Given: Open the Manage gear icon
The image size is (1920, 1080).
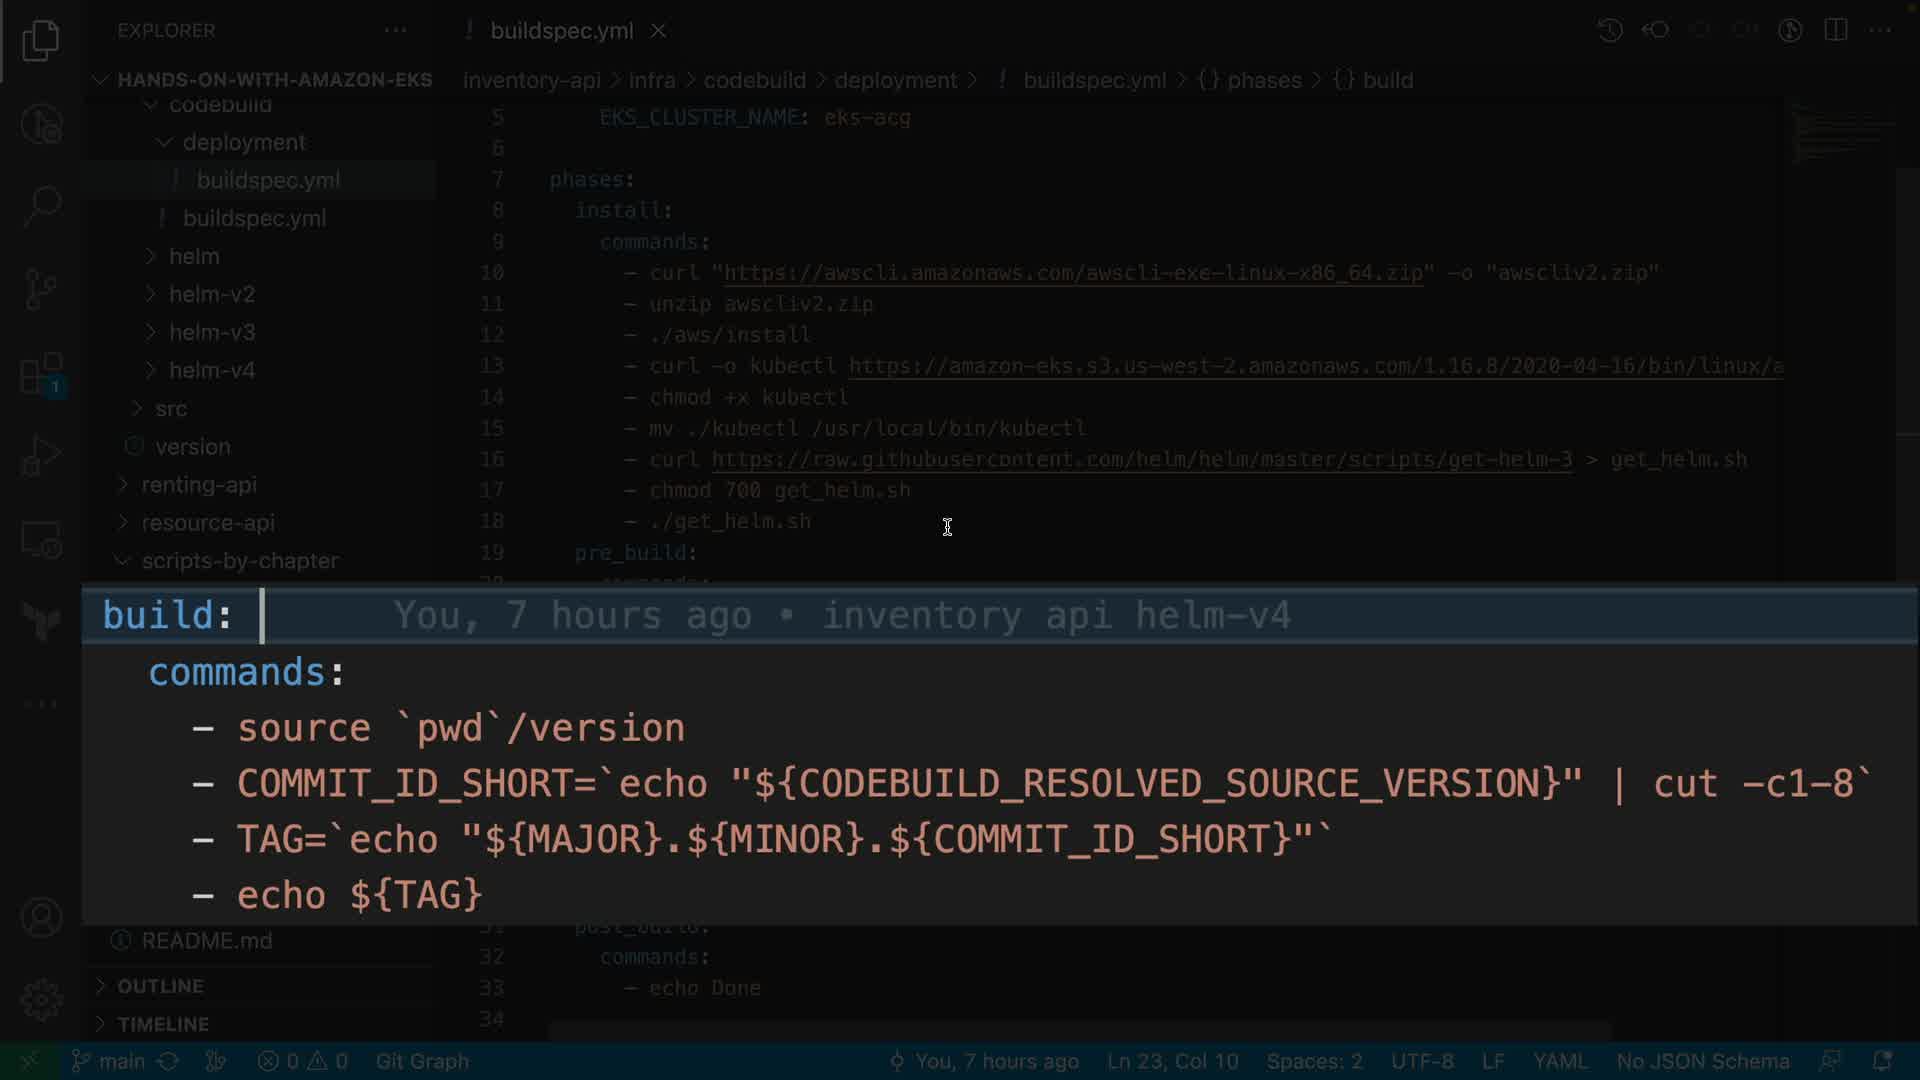Looking at the screenshot, I should [41, 999].
